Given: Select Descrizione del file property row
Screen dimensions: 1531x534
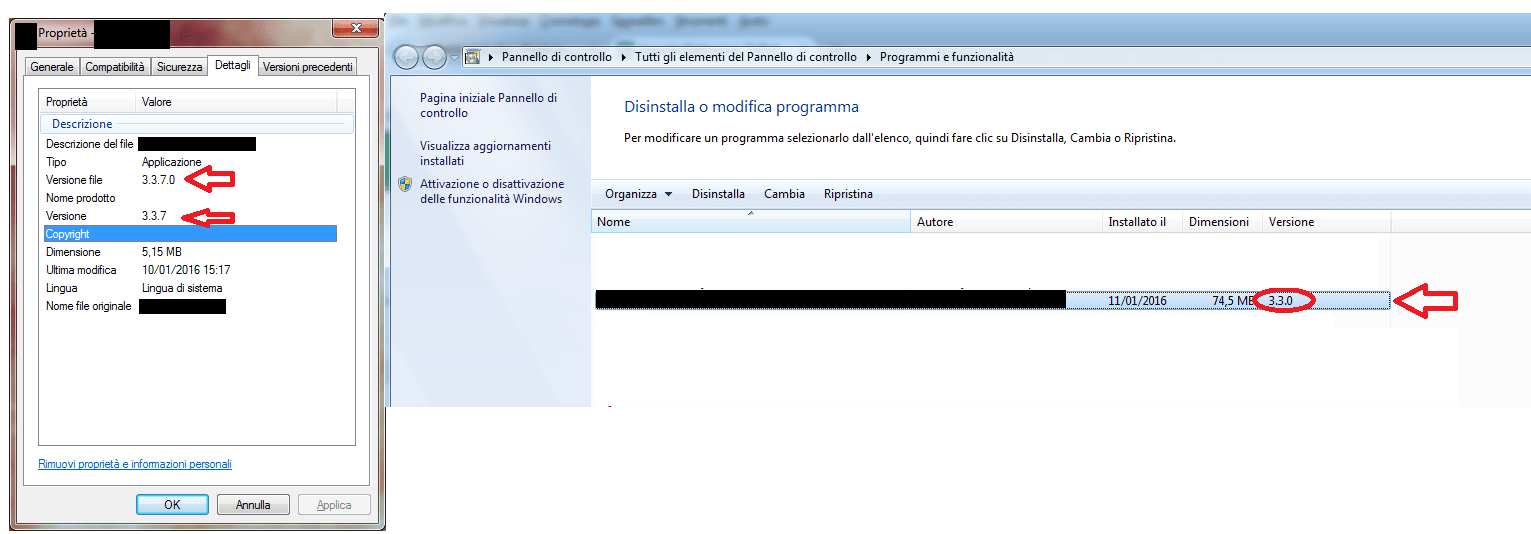Looking at the screenshot, I should click(190, 144).
